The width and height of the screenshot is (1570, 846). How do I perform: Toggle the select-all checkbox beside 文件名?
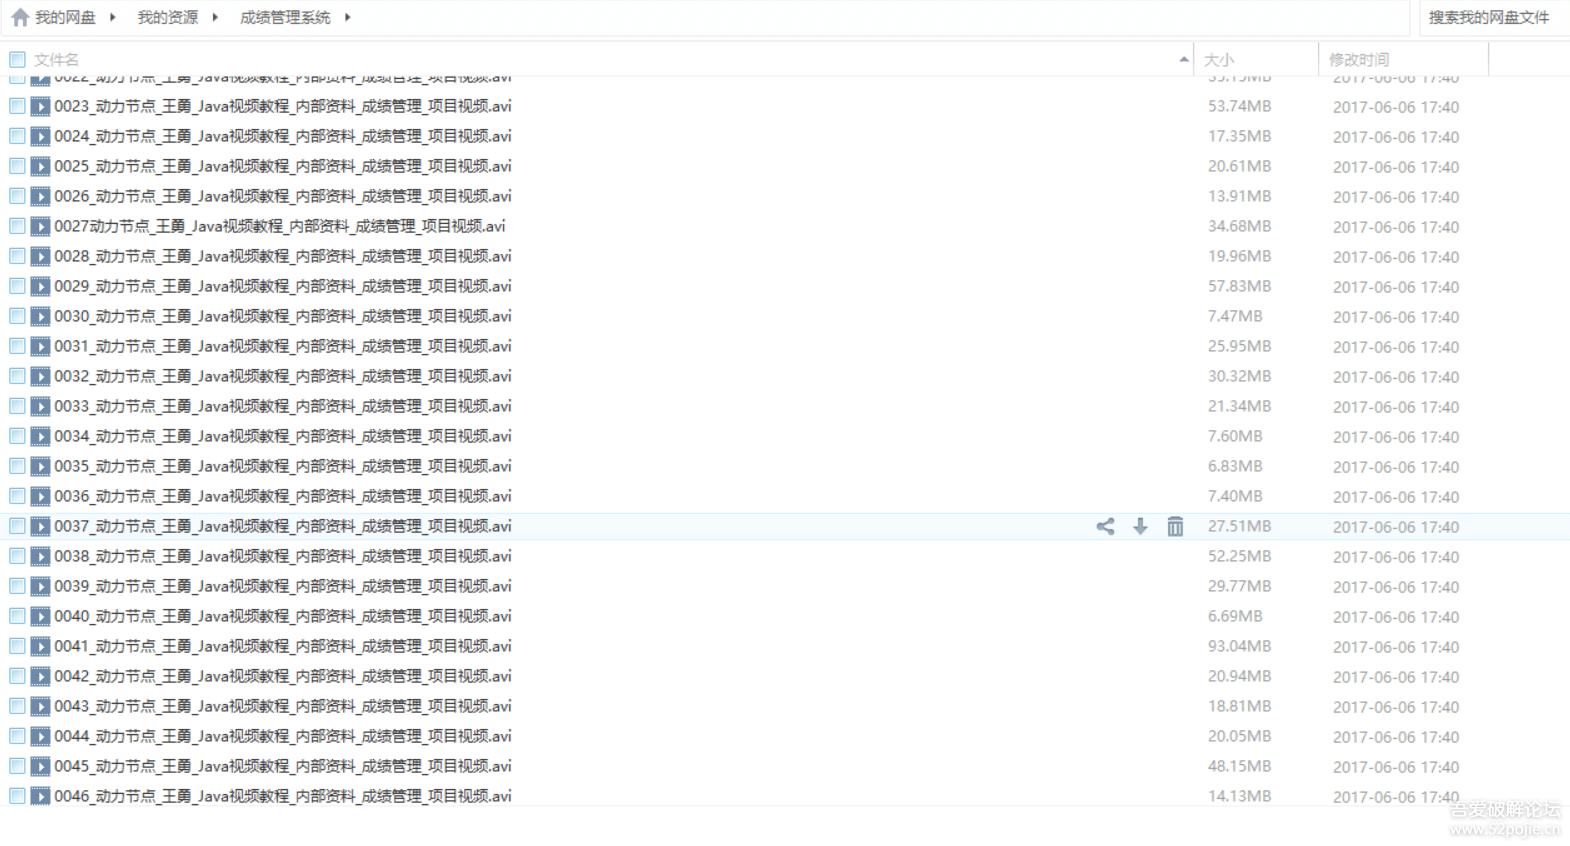17,59
